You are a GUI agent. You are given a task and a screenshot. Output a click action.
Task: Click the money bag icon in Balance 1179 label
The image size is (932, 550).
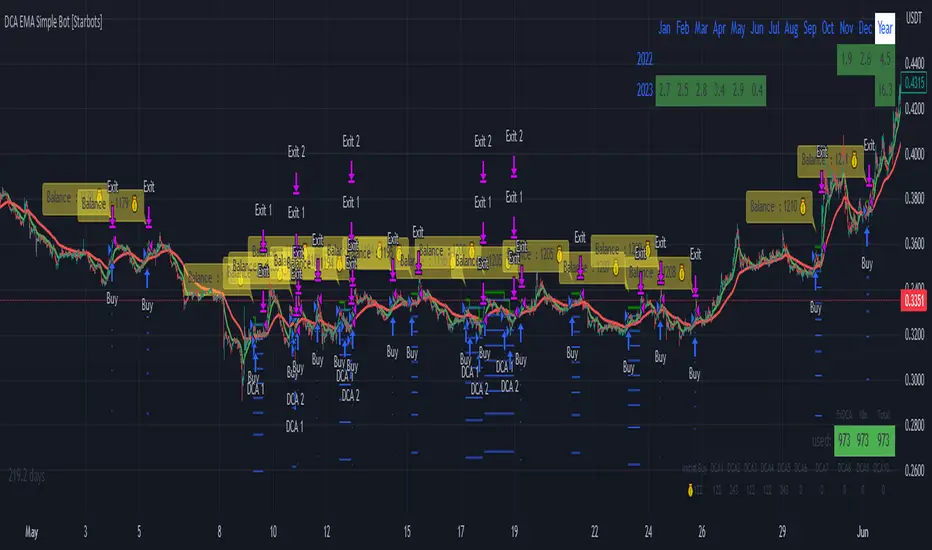click(135, 204)
